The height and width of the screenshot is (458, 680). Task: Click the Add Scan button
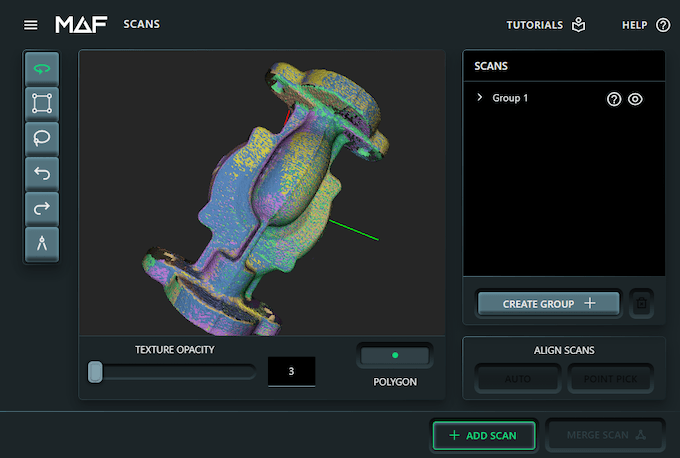(484, 435)
